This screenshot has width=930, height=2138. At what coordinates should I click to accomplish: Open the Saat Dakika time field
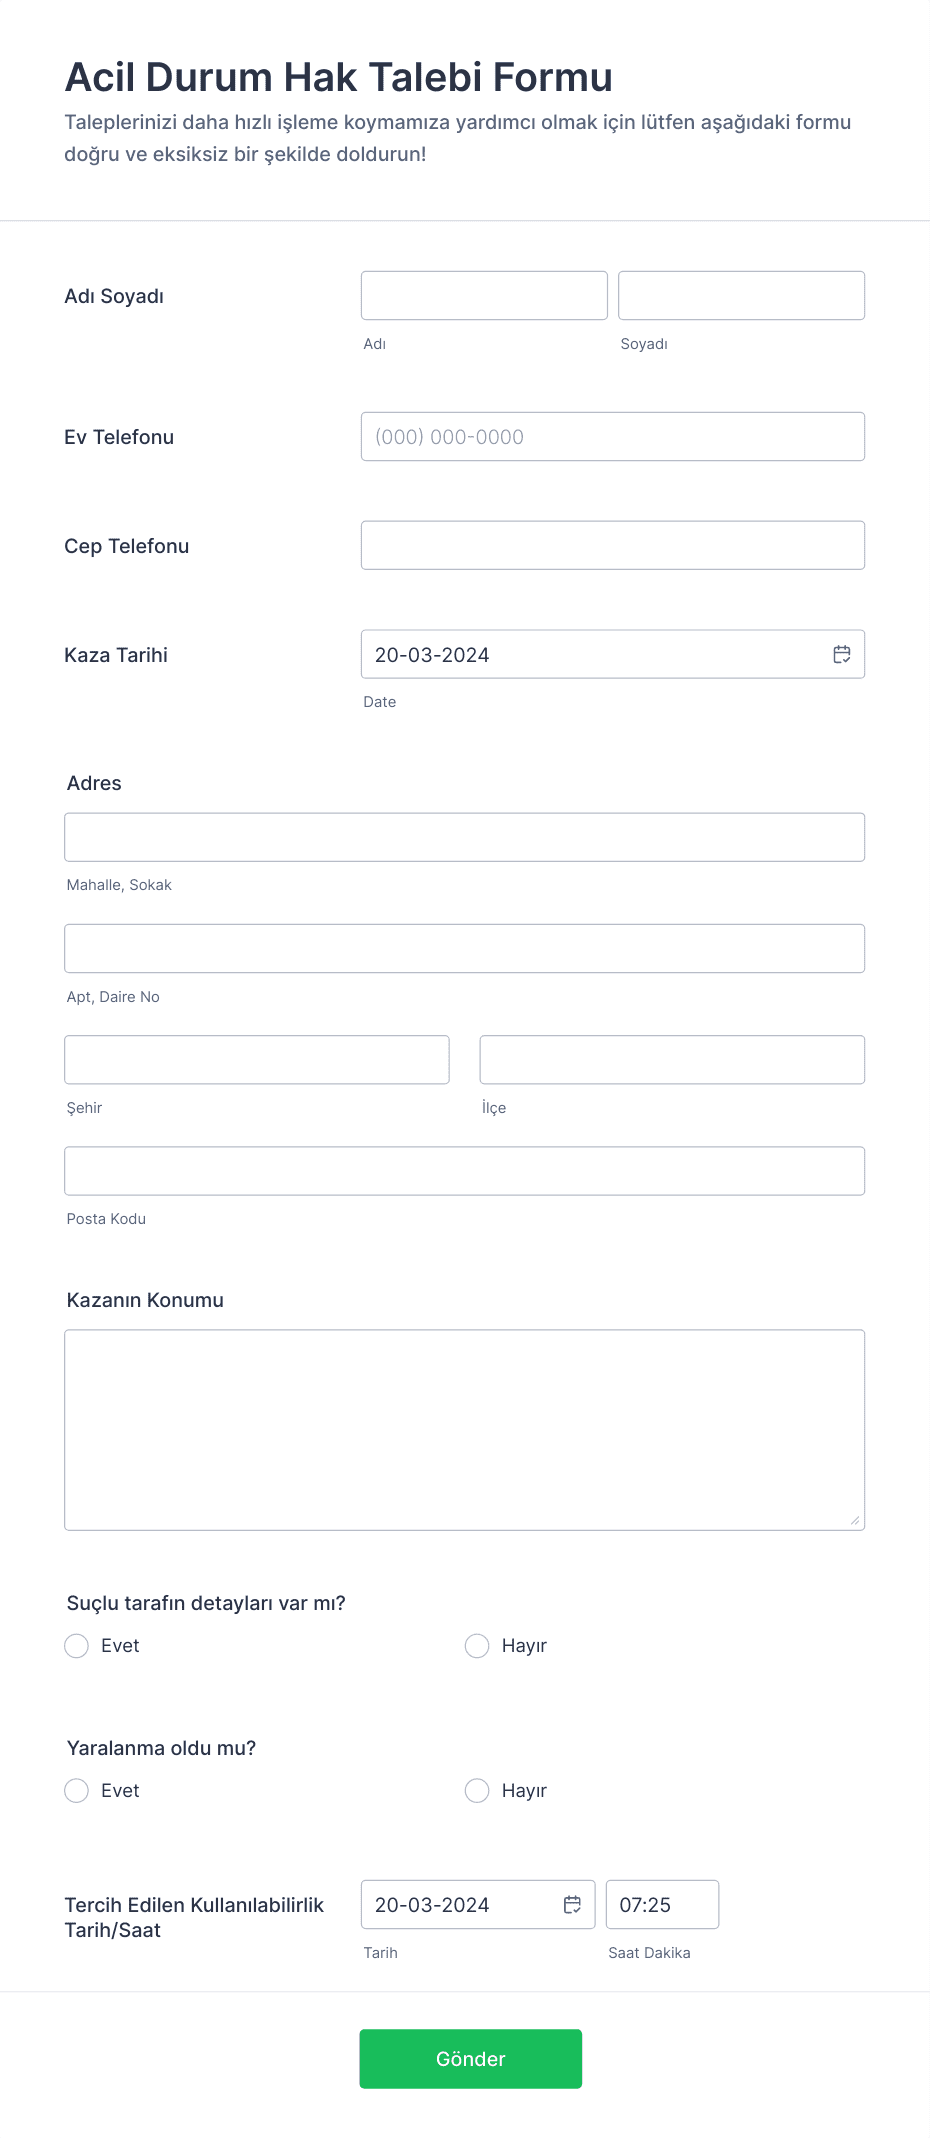pos(662,1905)
